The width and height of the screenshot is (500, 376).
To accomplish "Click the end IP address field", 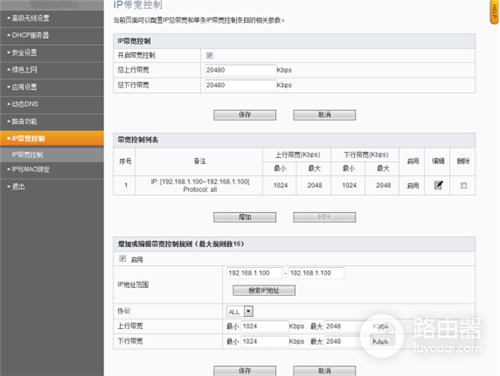I will click(x=316, y=273).
